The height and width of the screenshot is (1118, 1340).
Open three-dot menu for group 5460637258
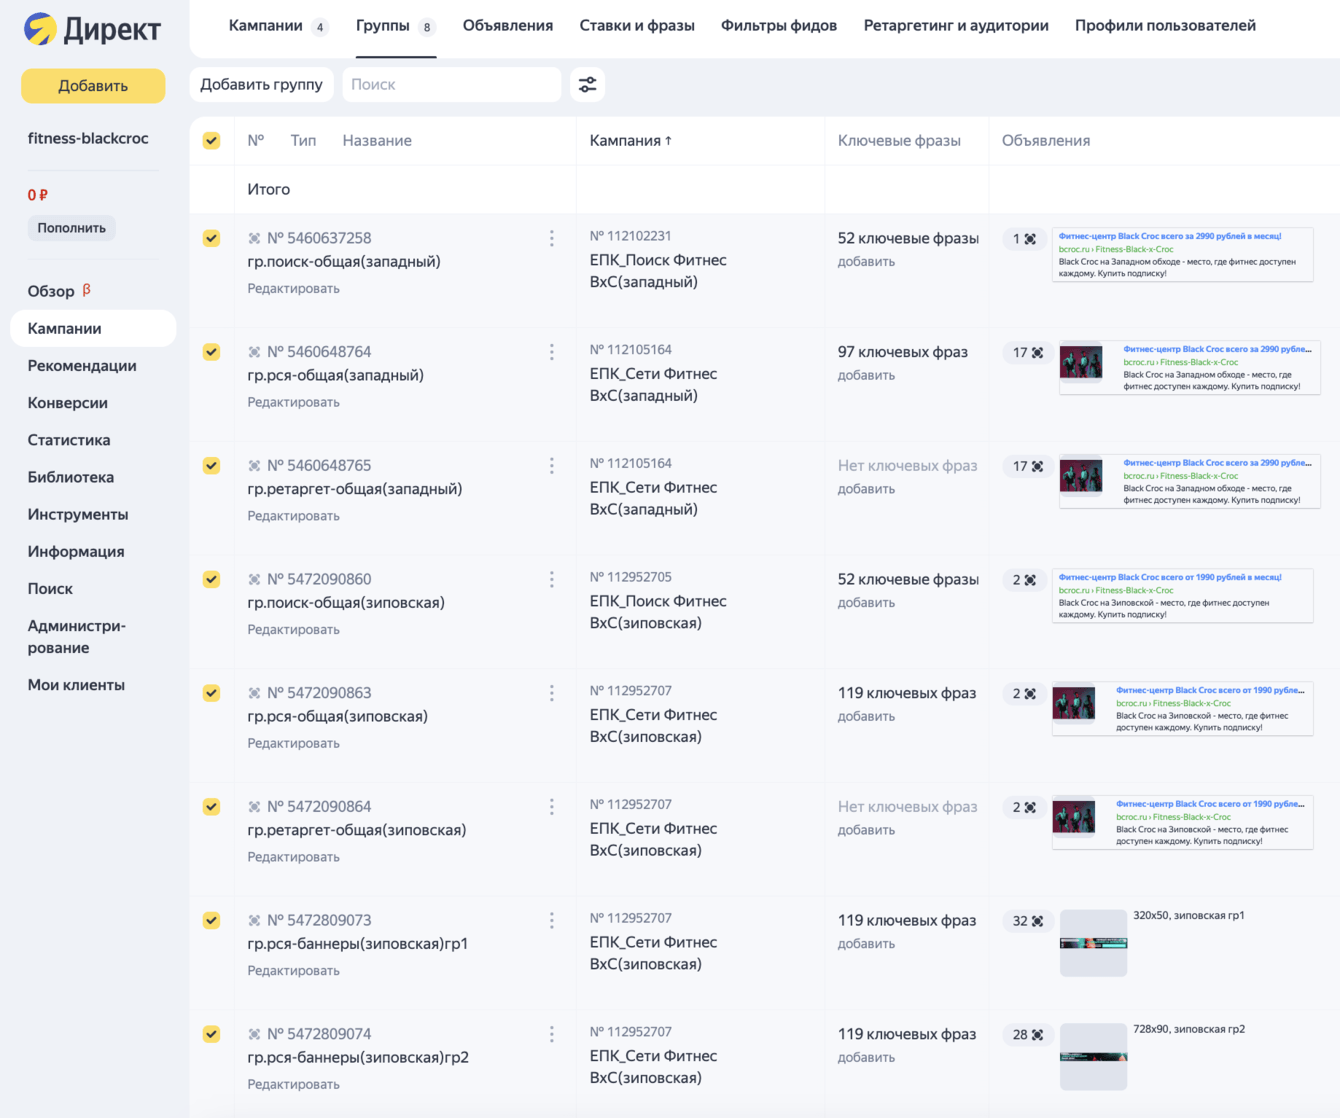click(x=551, y=238)
